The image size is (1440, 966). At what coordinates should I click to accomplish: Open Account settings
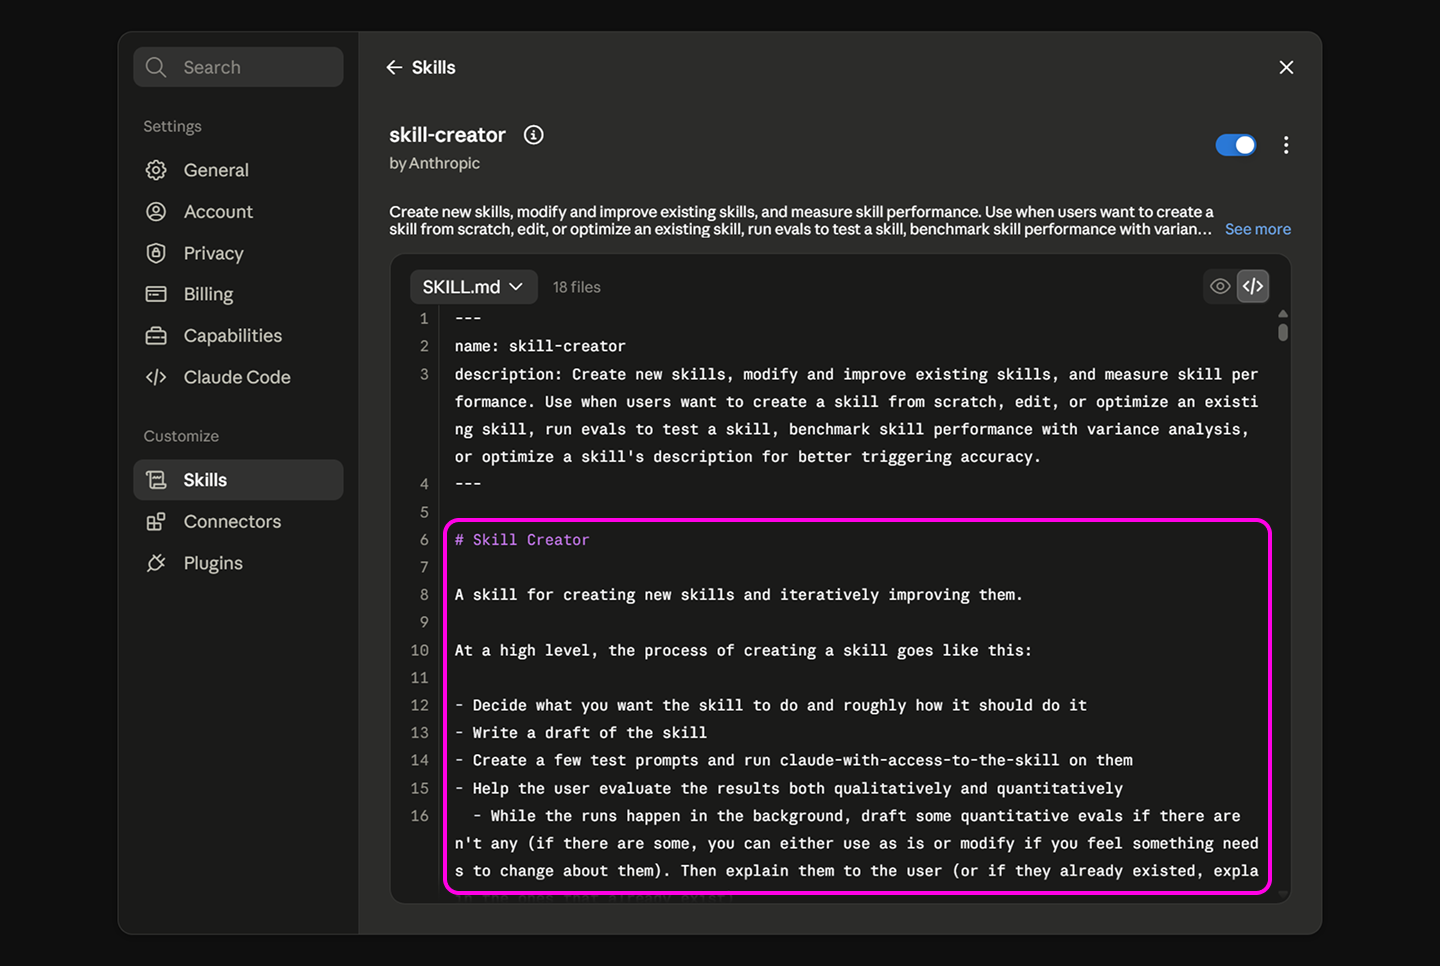(x=238, y=212)
